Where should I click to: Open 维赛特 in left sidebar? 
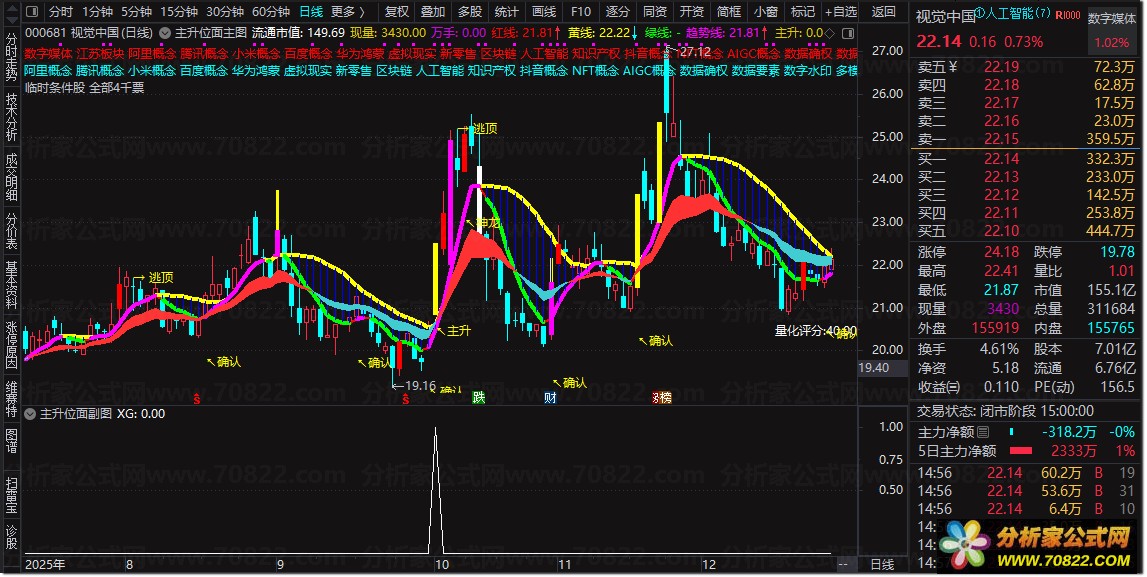tap(12, 399)
